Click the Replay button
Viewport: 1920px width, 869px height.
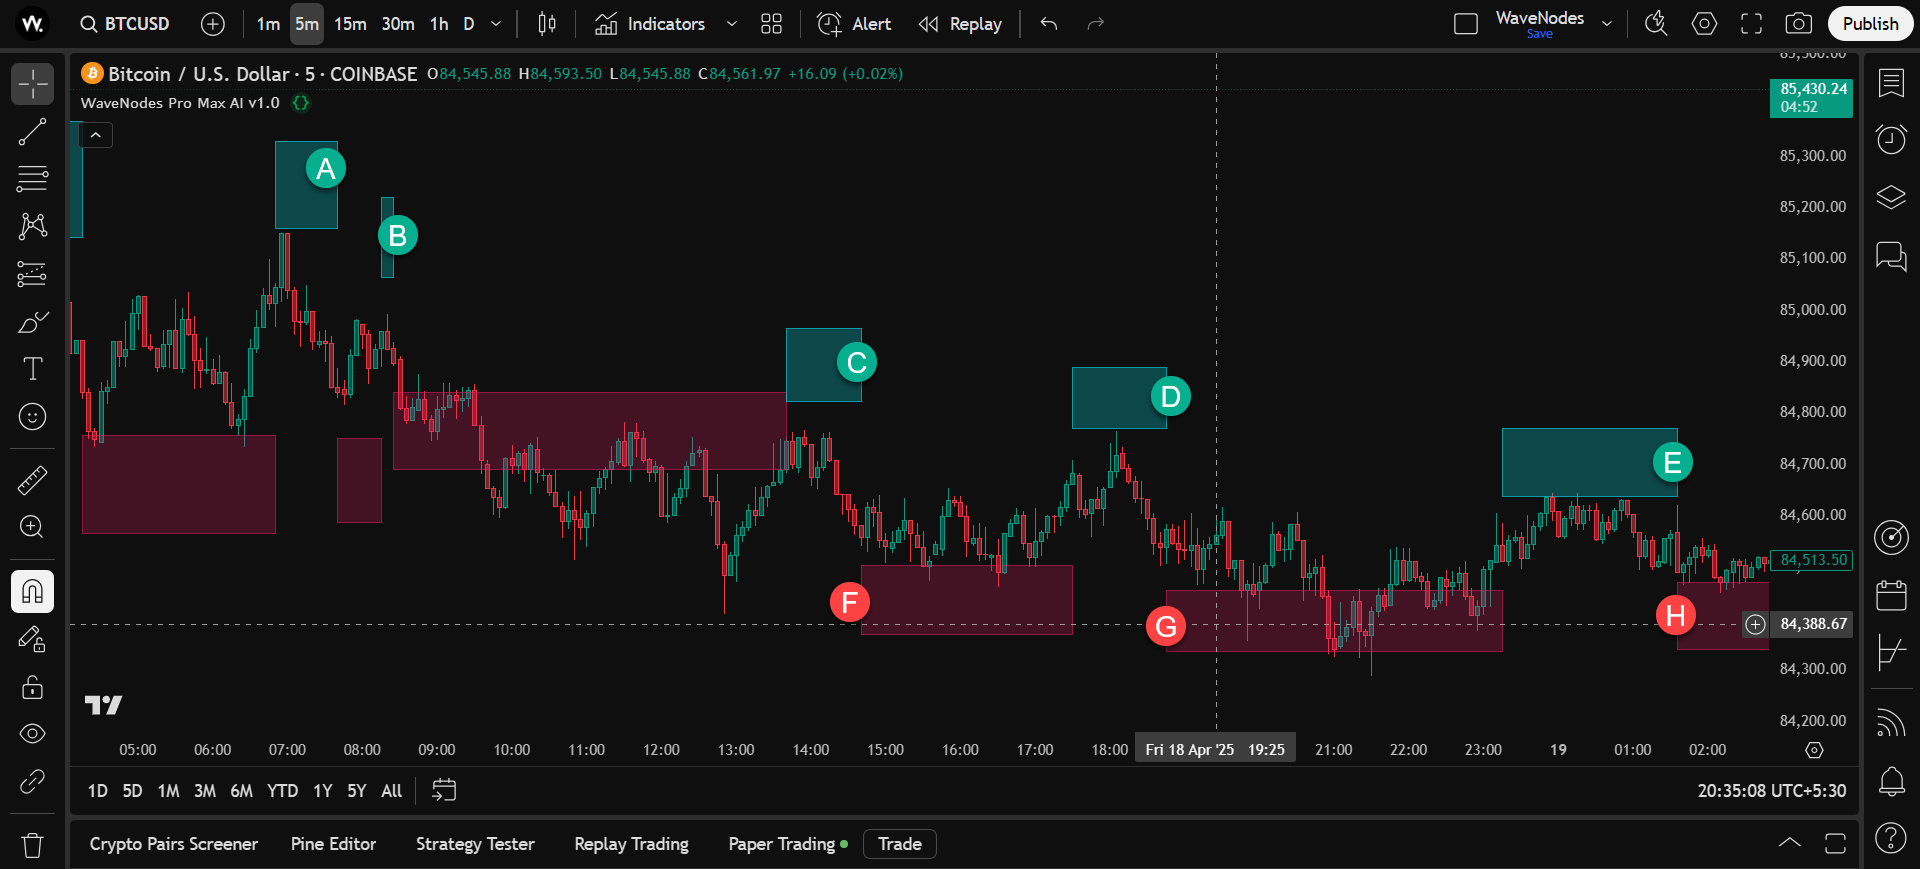(961, 24)
